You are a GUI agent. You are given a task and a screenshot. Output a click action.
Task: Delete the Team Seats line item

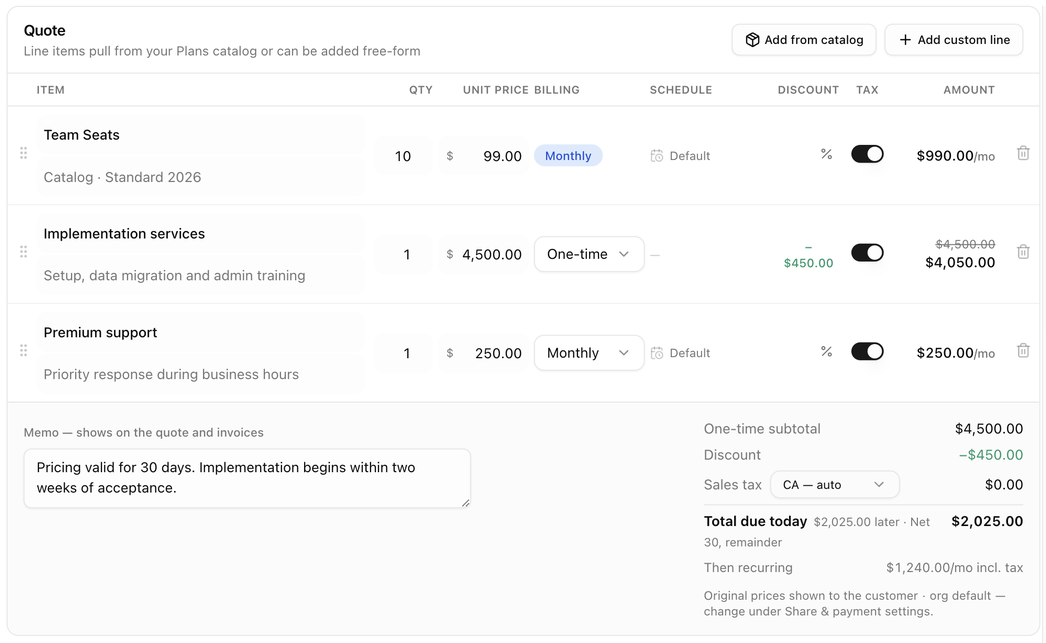click(1023, 153)
